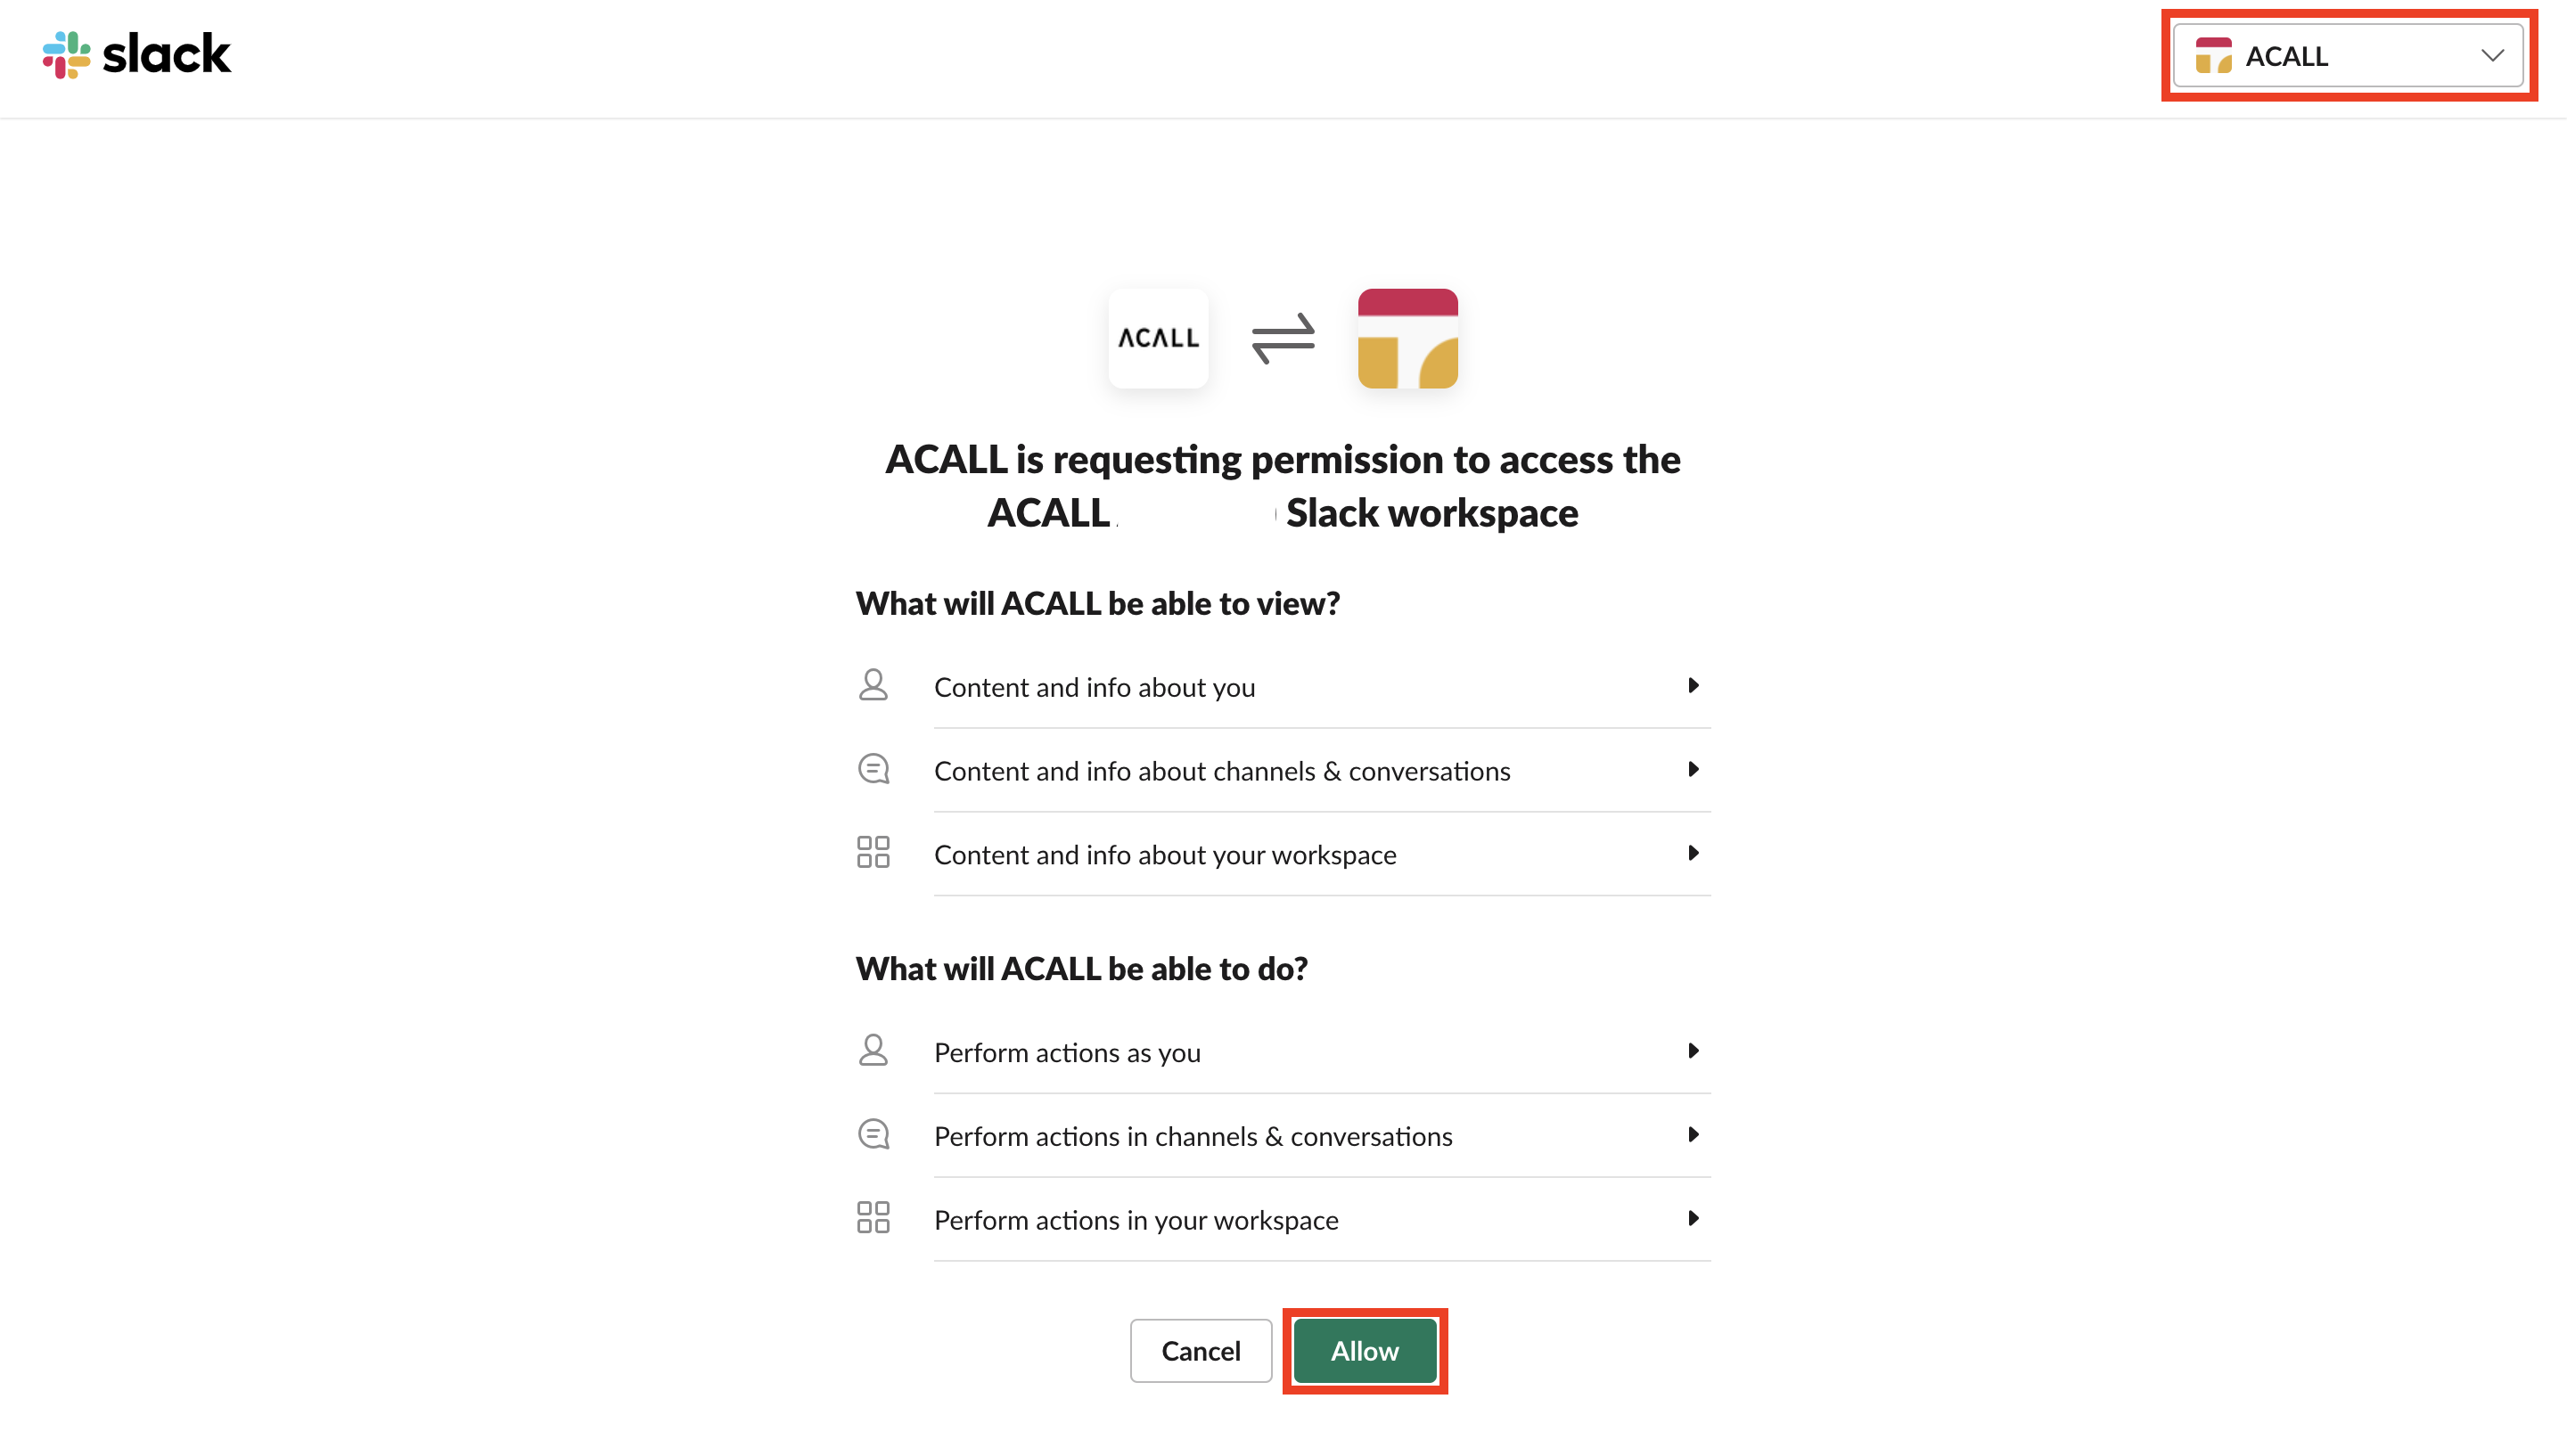Expand Perform actions as you arrow

[x=1693, y=1051]
